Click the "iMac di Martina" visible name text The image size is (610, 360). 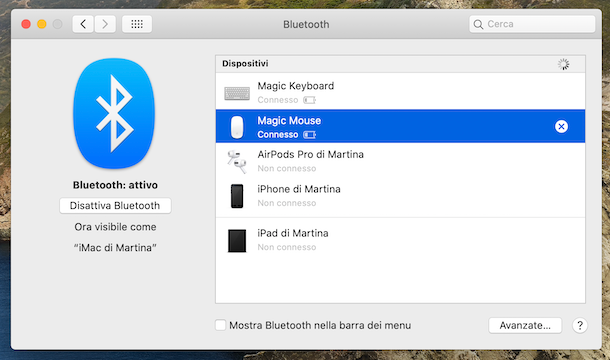pyautogui.click(x=115, y=248)
